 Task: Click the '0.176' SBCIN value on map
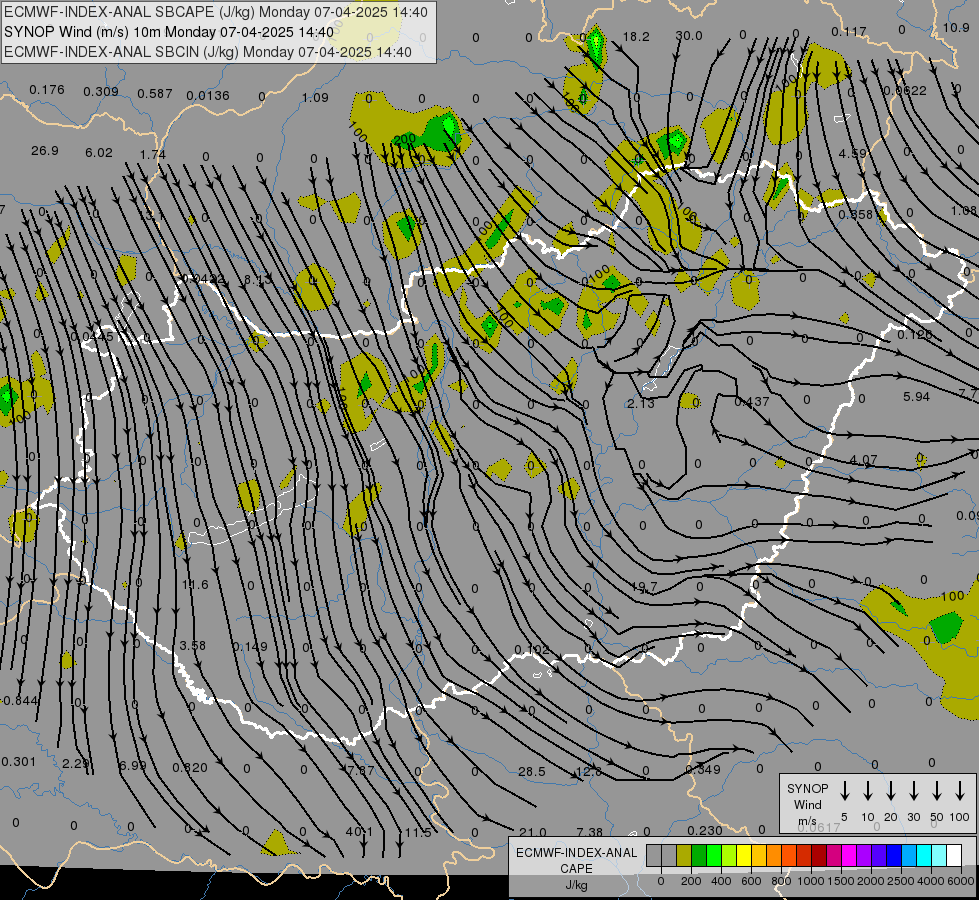(x=47, y=90)
